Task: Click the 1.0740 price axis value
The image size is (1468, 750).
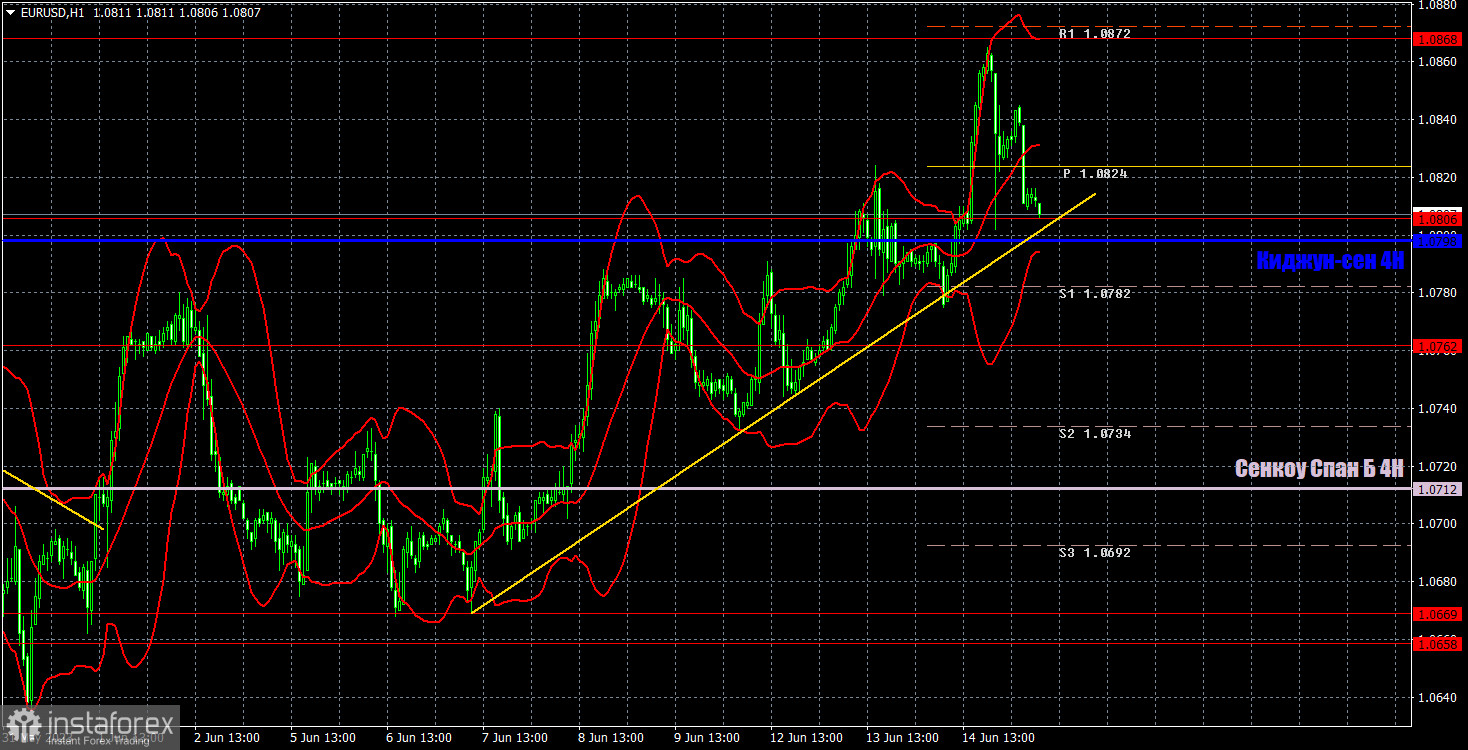Action: tap(1438, 409)
